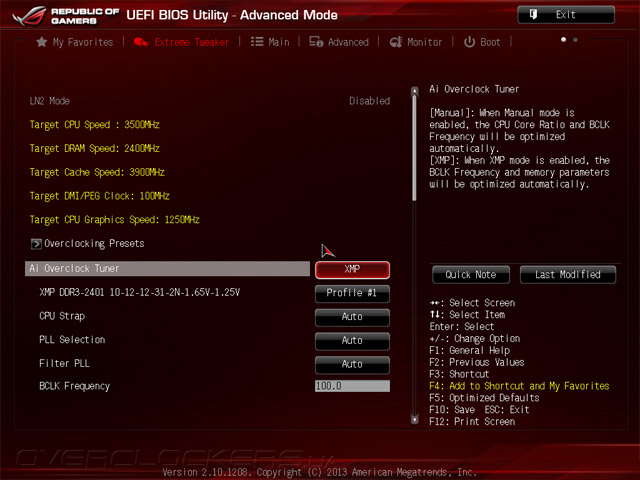Click the XMP DDR3-2401 timings label
640x480 pixels.
coord(140,292)
